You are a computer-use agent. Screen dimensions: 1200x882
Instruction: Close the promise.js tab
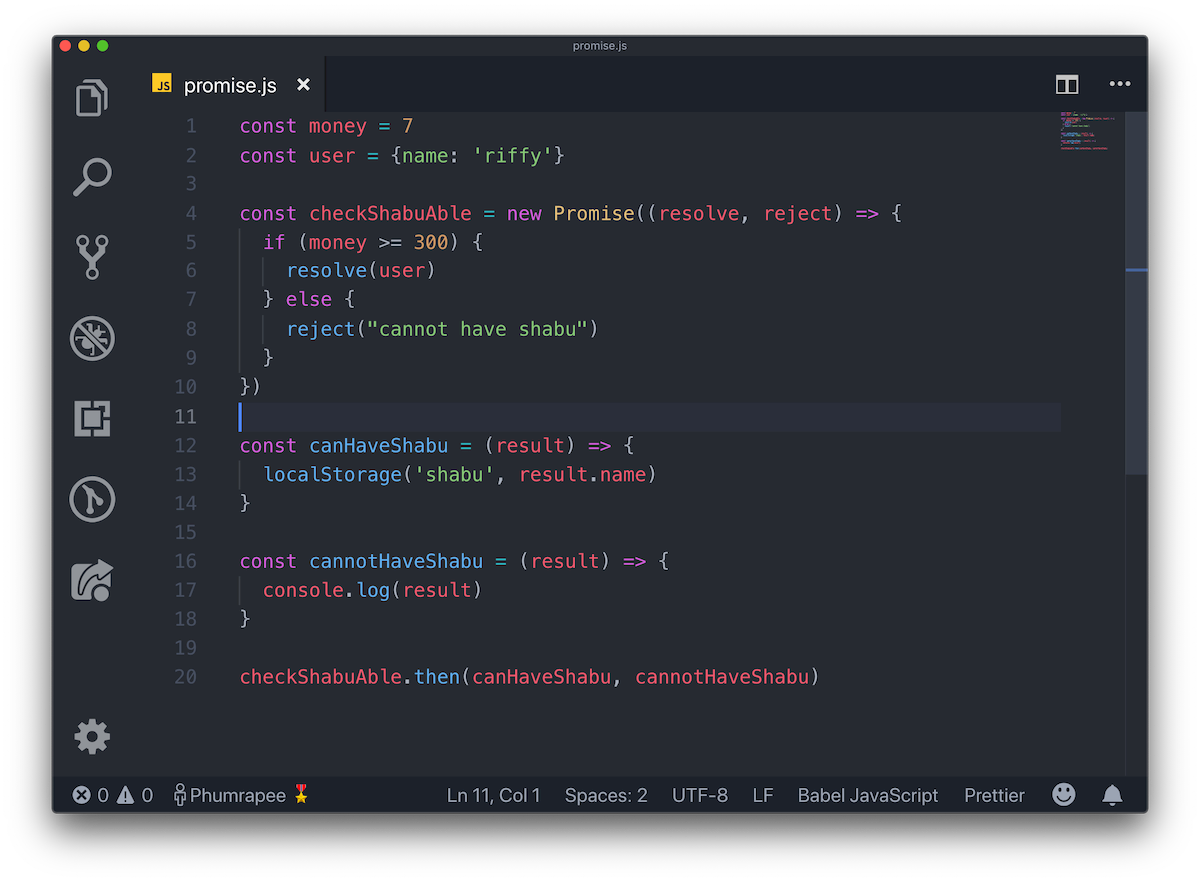pos(303,85)
